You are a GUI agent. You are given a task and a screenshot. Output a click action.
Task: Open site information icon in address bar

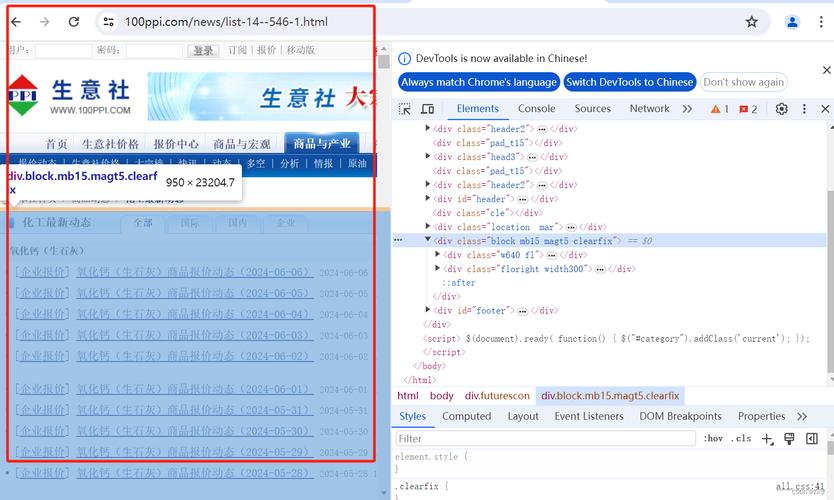(x=109, y=22)
